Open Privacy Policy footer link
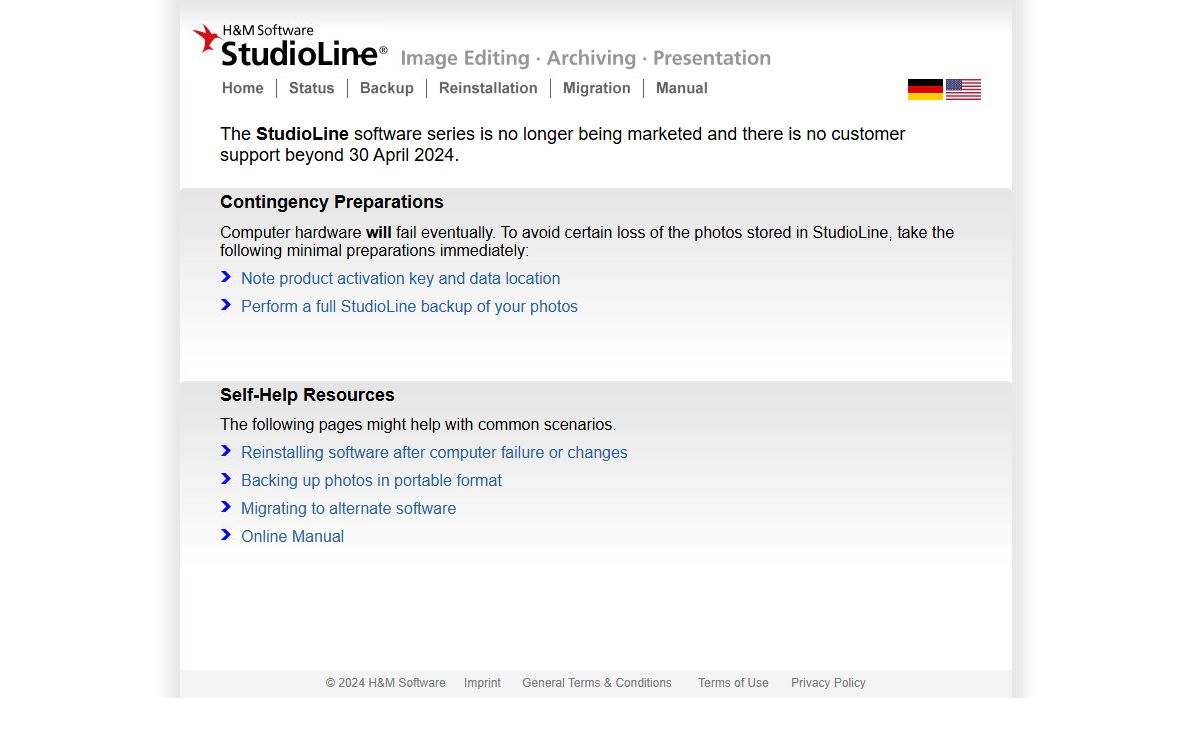 pos(828,683)
